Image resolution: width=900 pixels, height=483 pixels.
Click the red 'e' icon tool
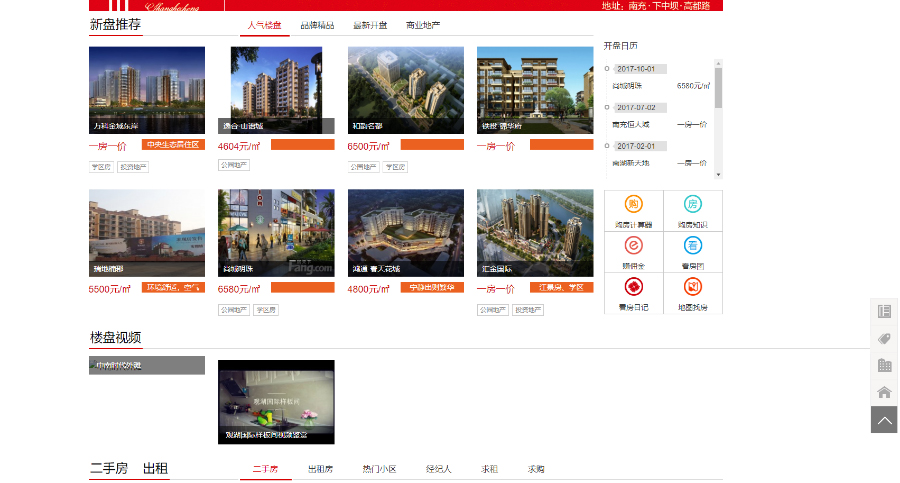(x=634, y=246)
